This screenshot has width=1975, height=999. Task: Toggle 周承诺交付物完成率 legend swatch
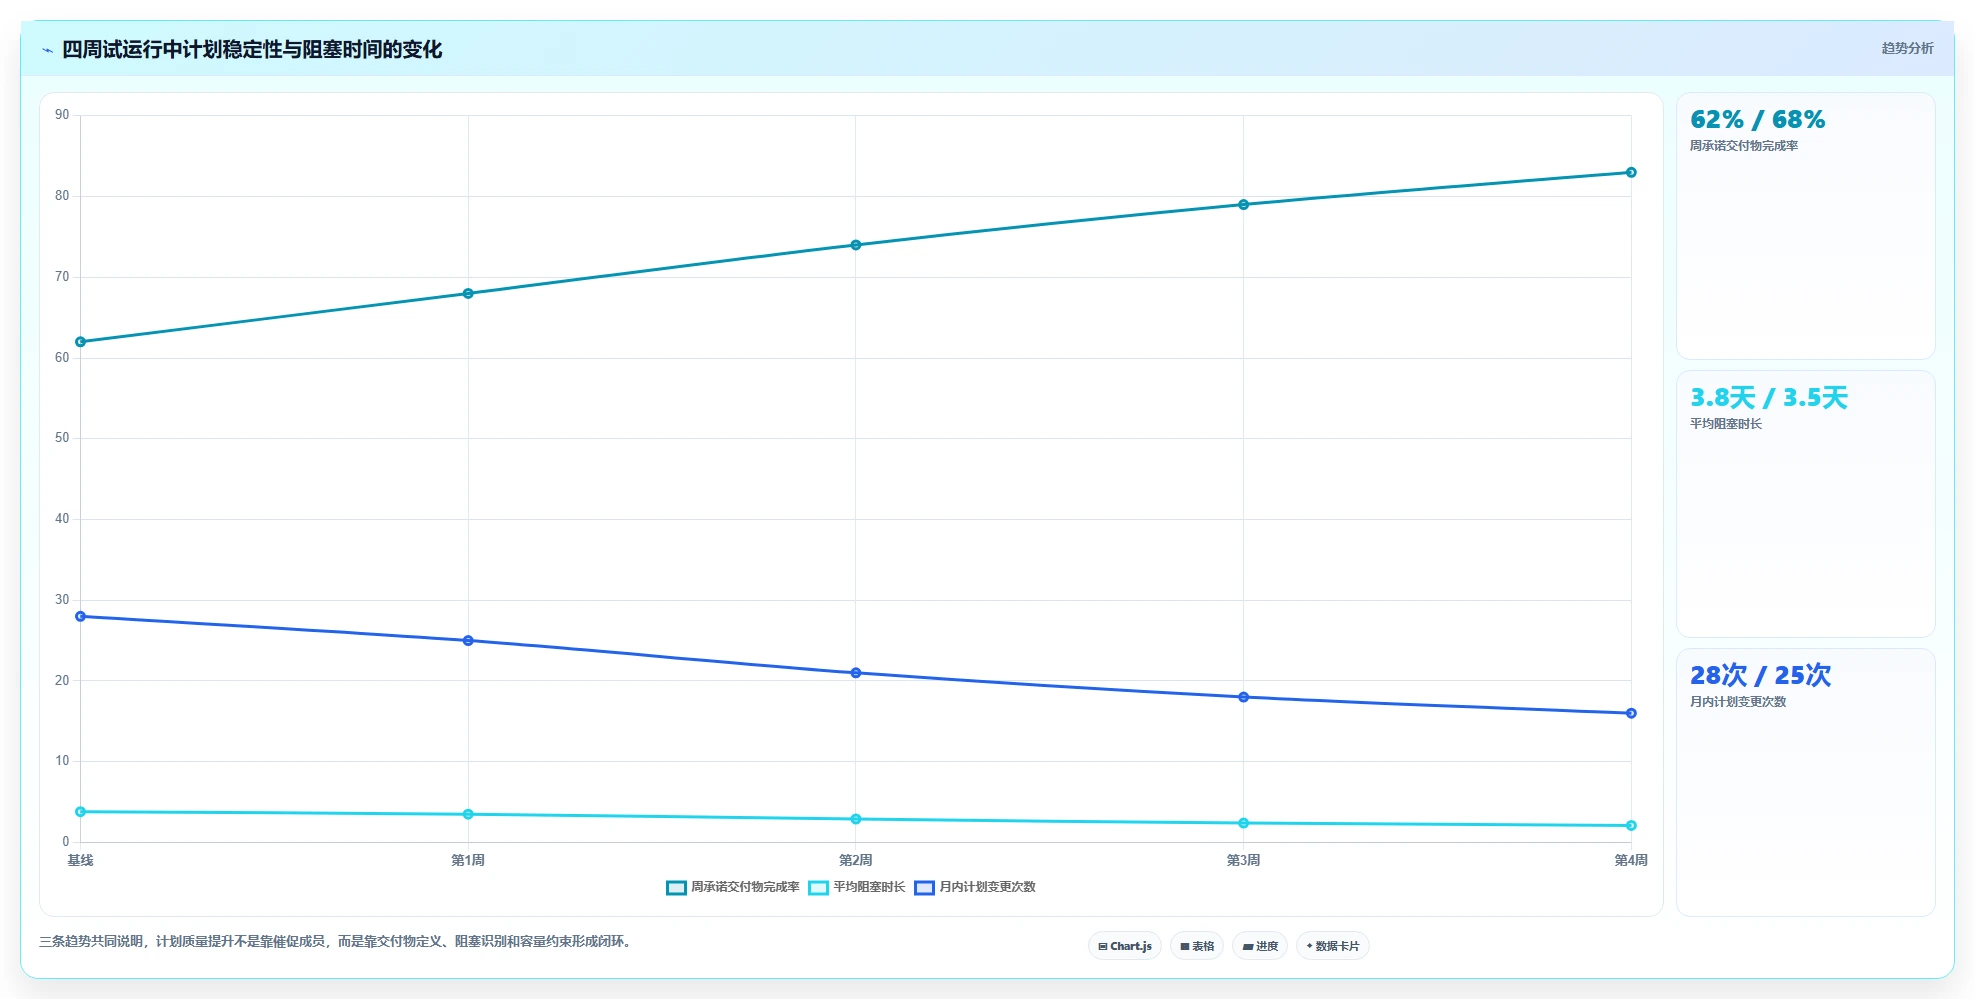pos(676,888)
